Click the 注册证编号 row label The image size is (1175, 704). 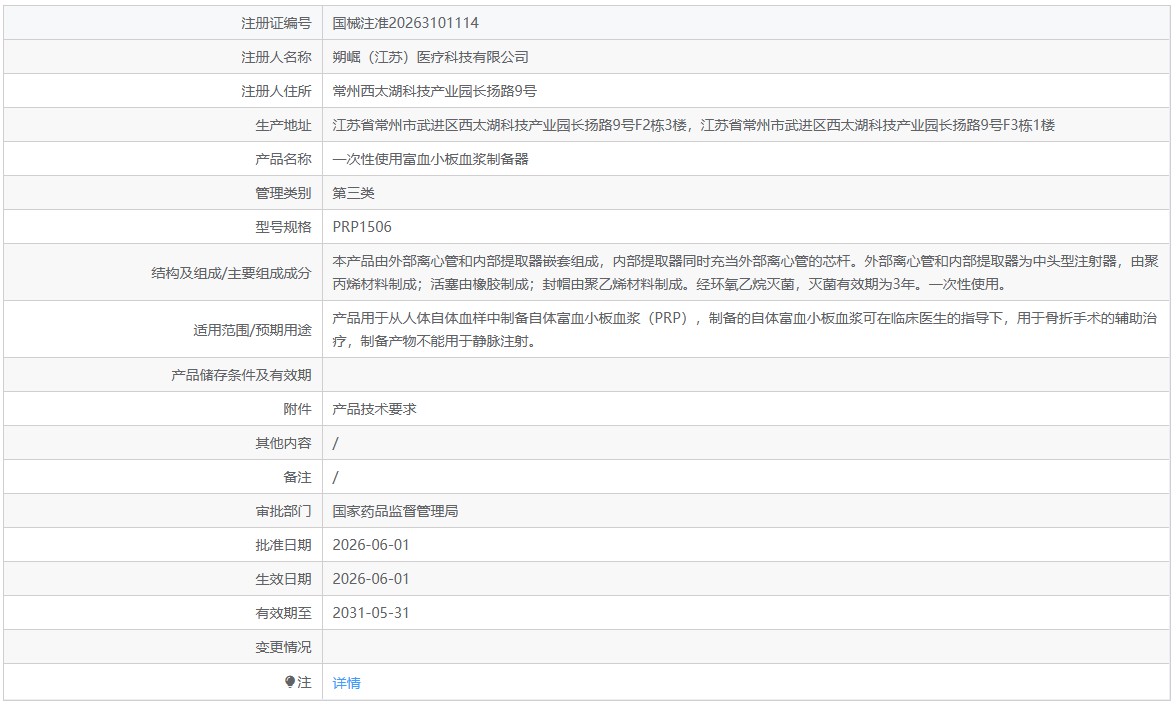pyautogui.click(x=276, y=23)
